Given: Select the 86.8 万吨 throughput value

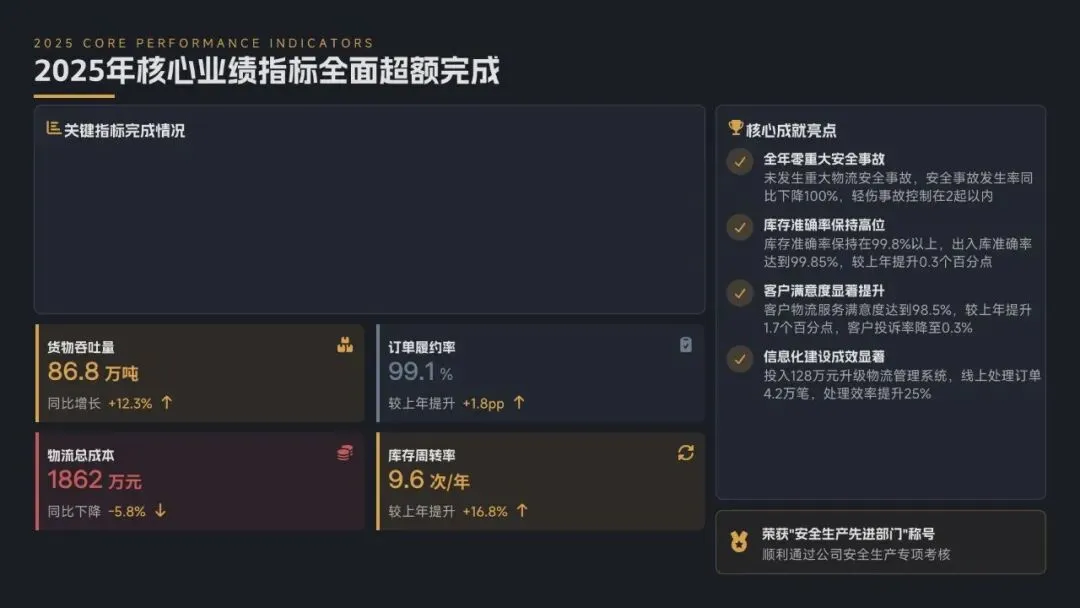Looking at the screenshot, I should 93,372.
